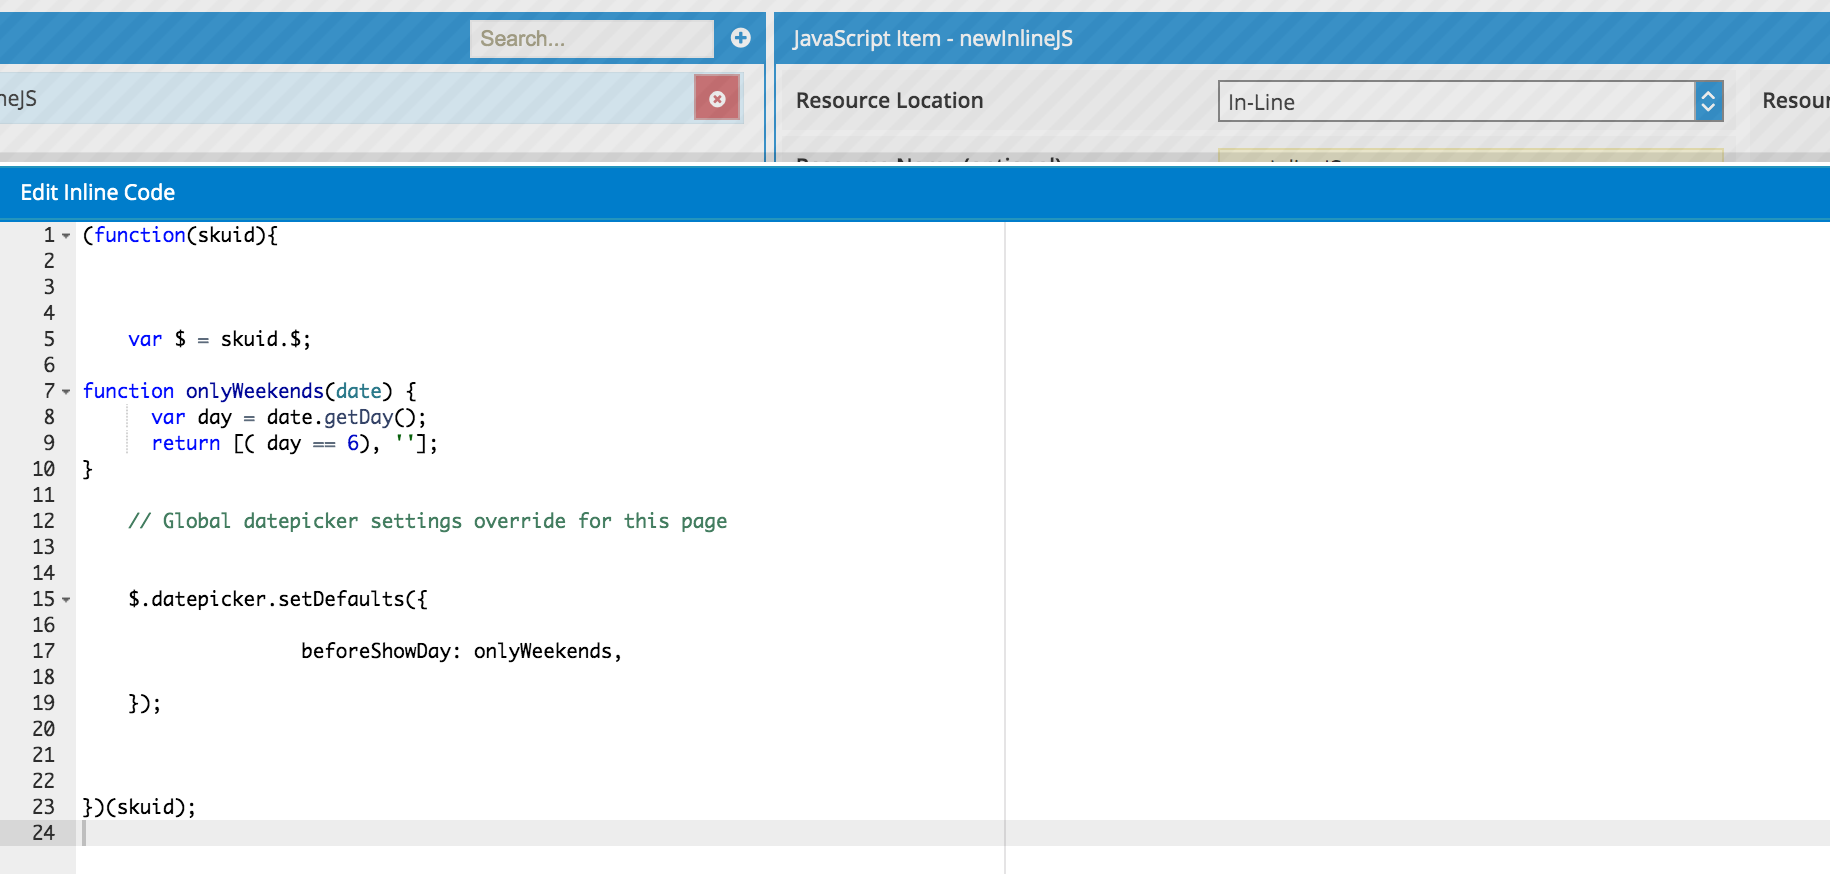Click '(function(skuid){' on line 1
The width and height of the screenshot is (1830, 874).
click(180, 235)
